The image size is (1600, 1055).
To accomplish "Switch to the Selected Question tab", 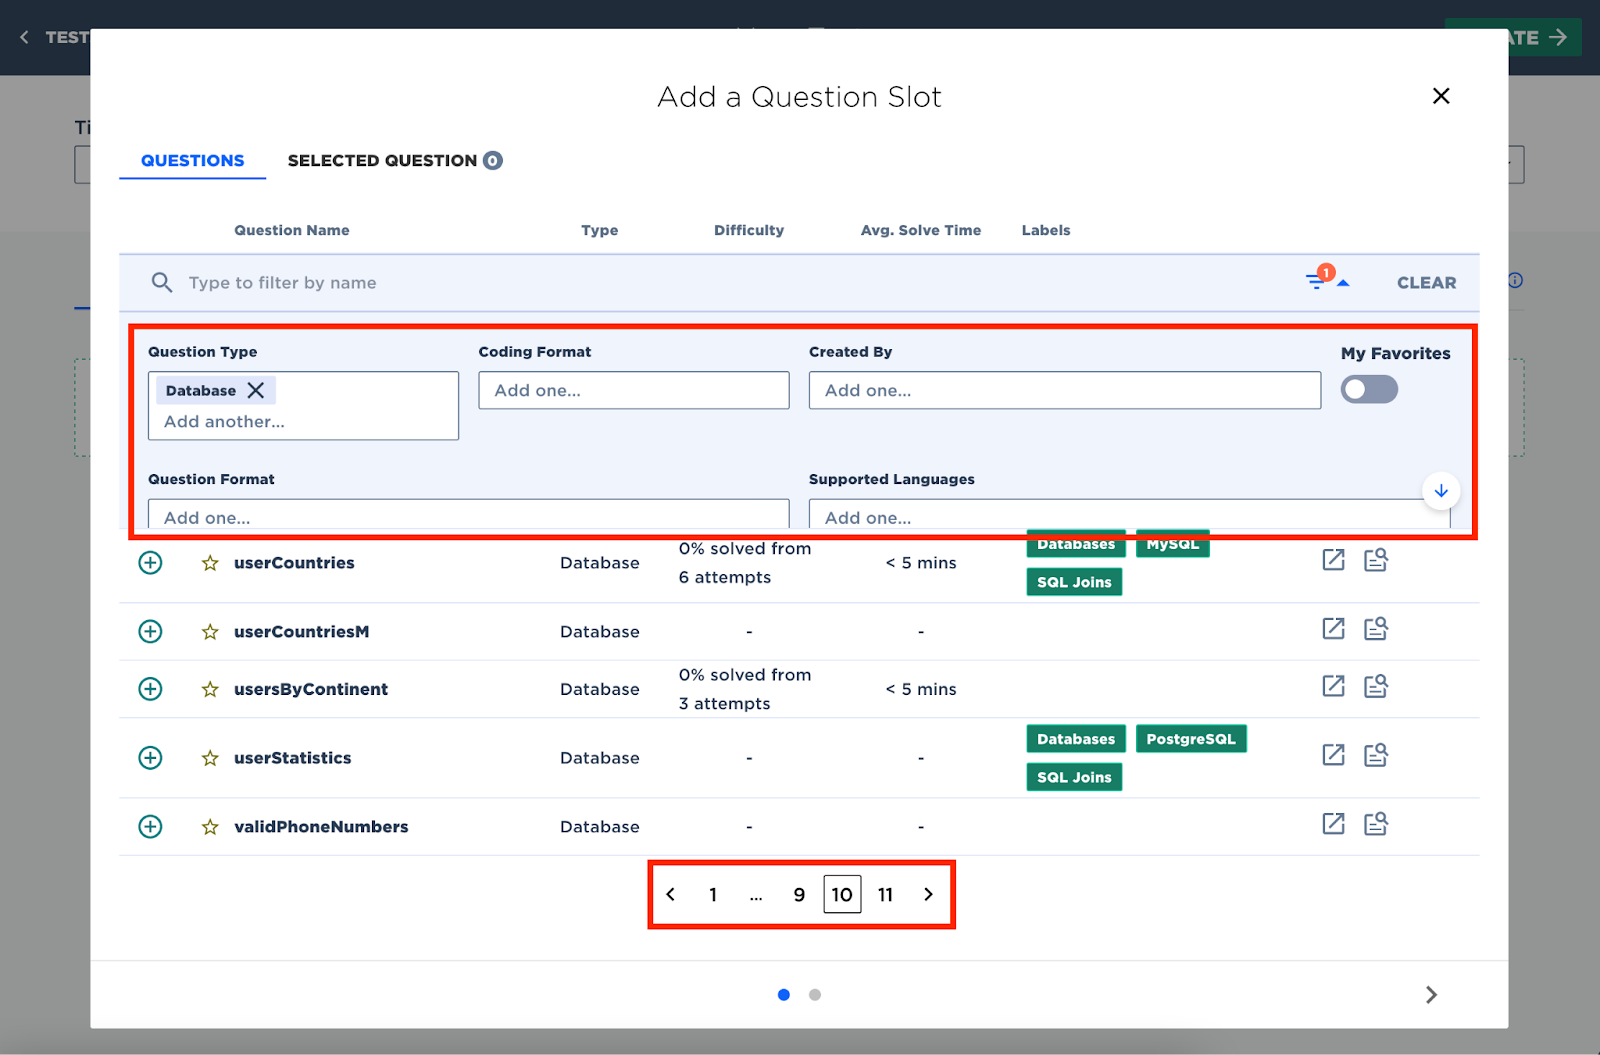I will (395, 161).
